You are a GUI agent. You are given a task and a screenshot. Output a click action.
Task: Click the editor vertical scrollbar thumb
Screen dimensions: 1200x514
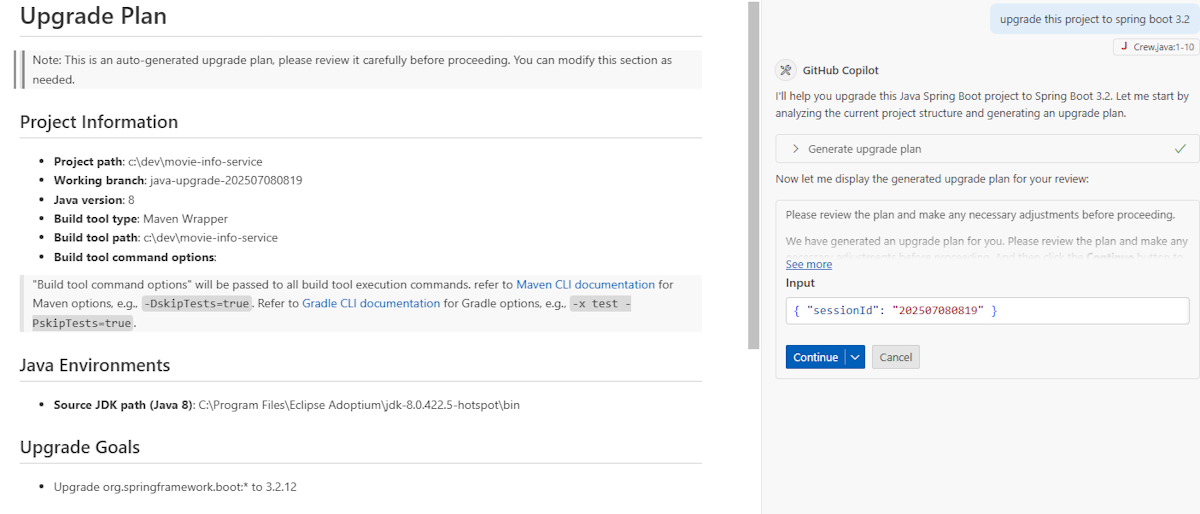752,175
